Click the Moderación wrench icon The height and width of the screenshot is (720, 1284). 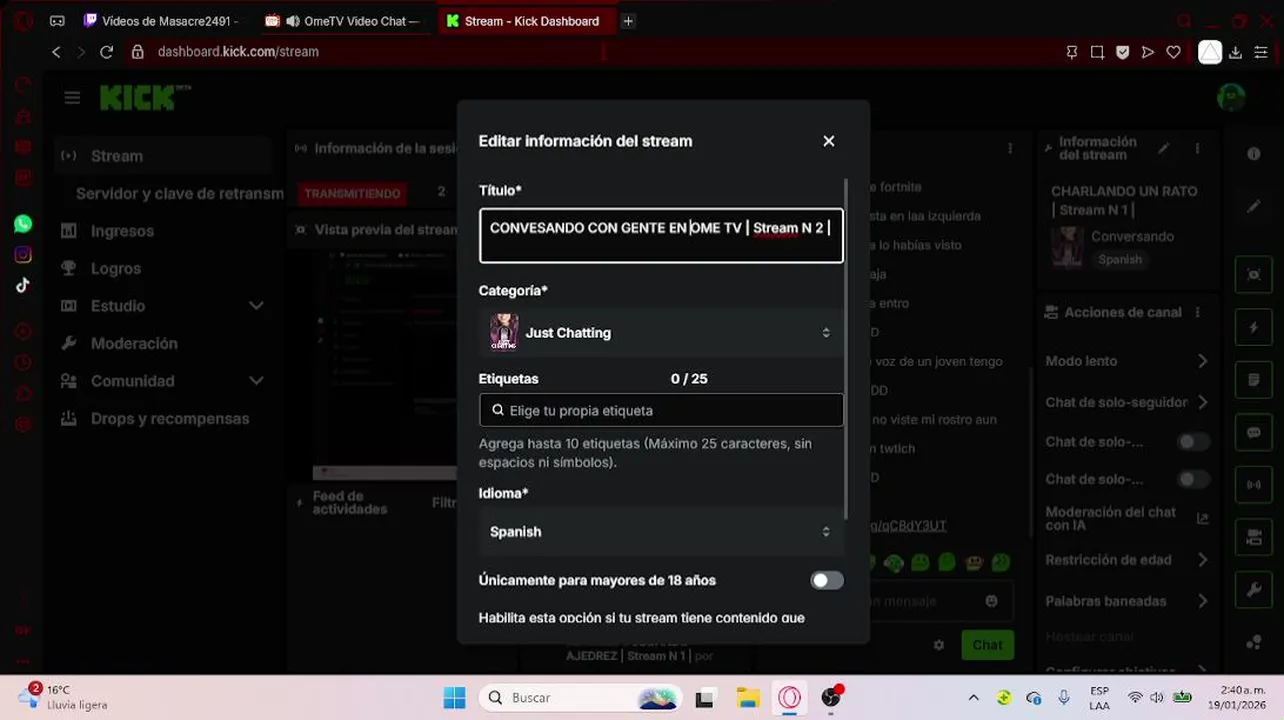(69, 343)
